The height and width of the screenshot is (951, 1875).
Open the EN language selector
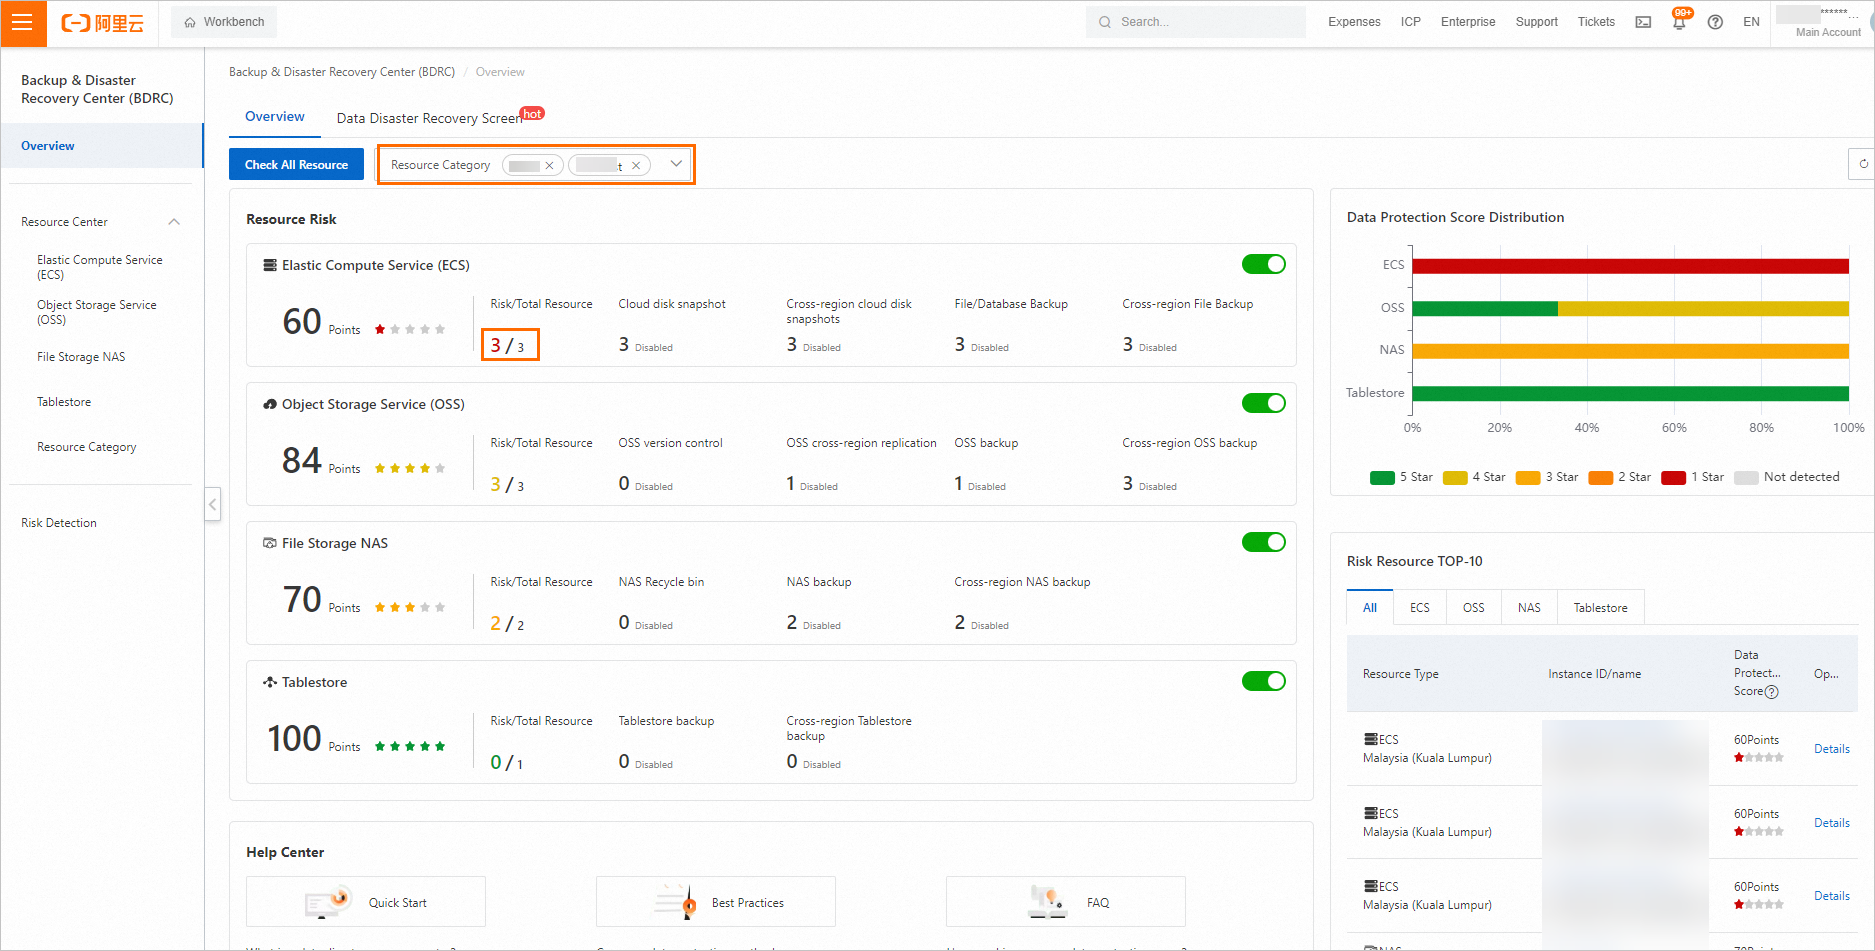click(x=1751, y=22)
